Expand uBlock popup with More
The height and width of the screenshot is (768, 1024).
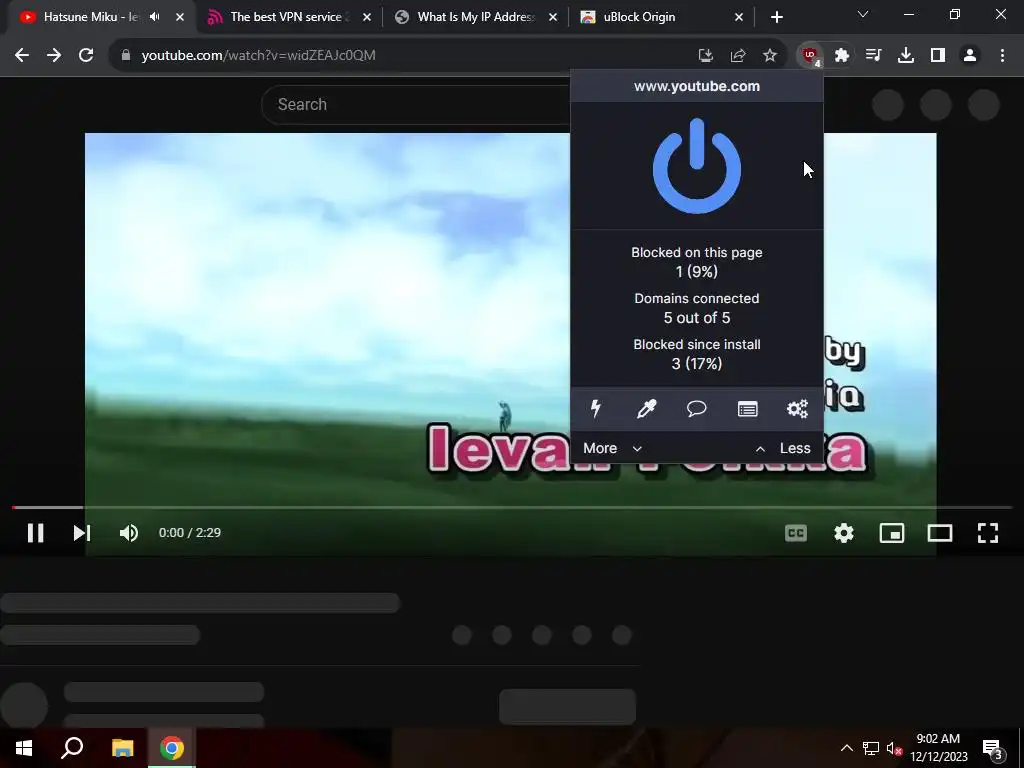(613, 448)
